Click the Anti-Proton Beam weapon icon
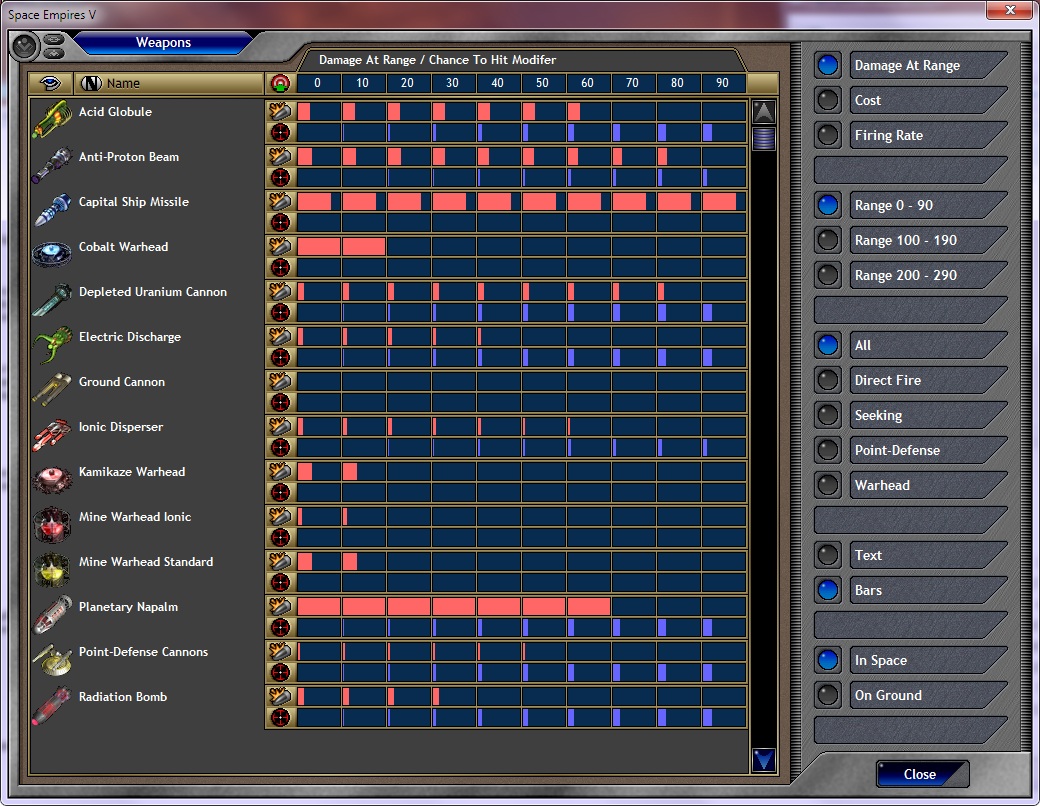The image size is (1040, 806). [x=52, y=165]
